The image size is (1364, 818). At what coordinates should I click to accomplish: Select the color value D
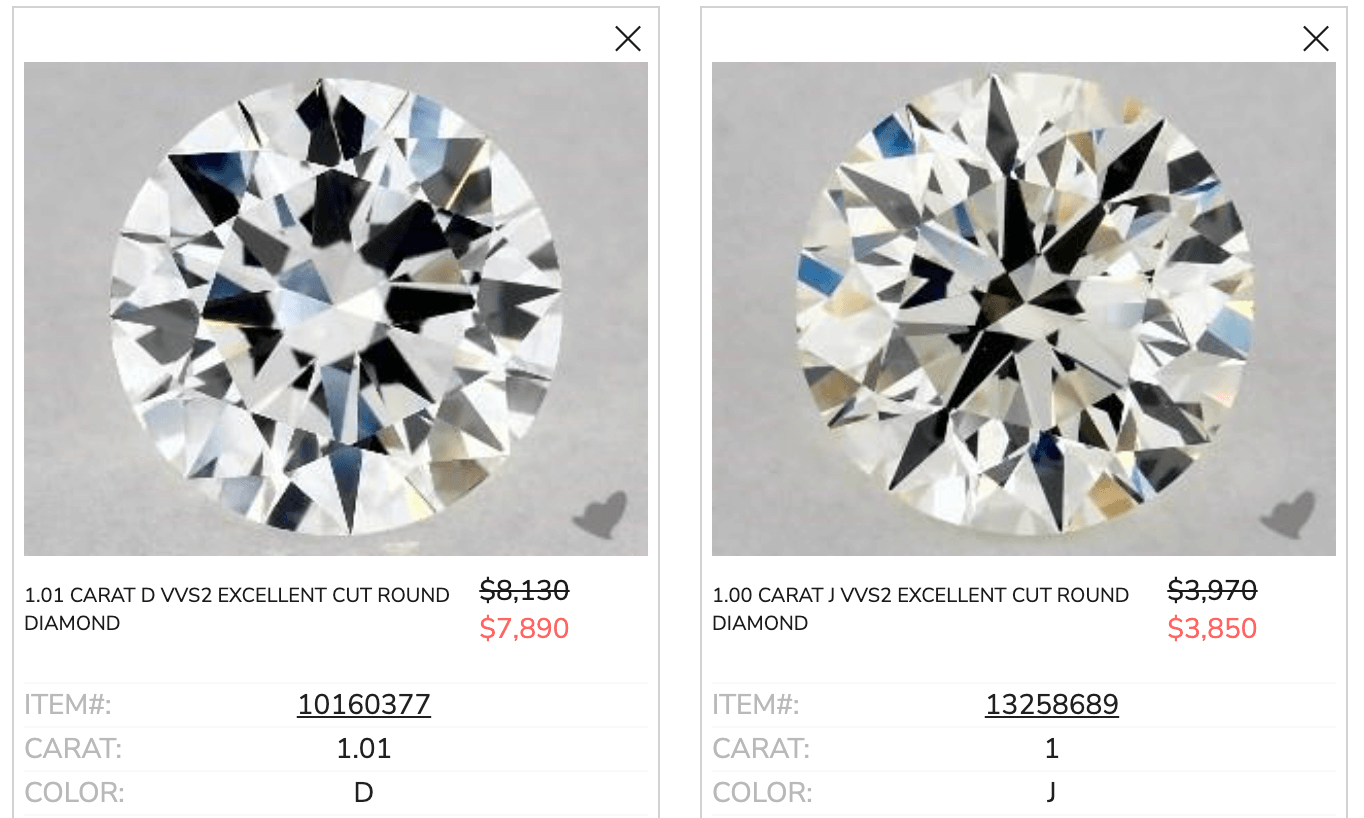pyautogui.click(x=364, y=793)
